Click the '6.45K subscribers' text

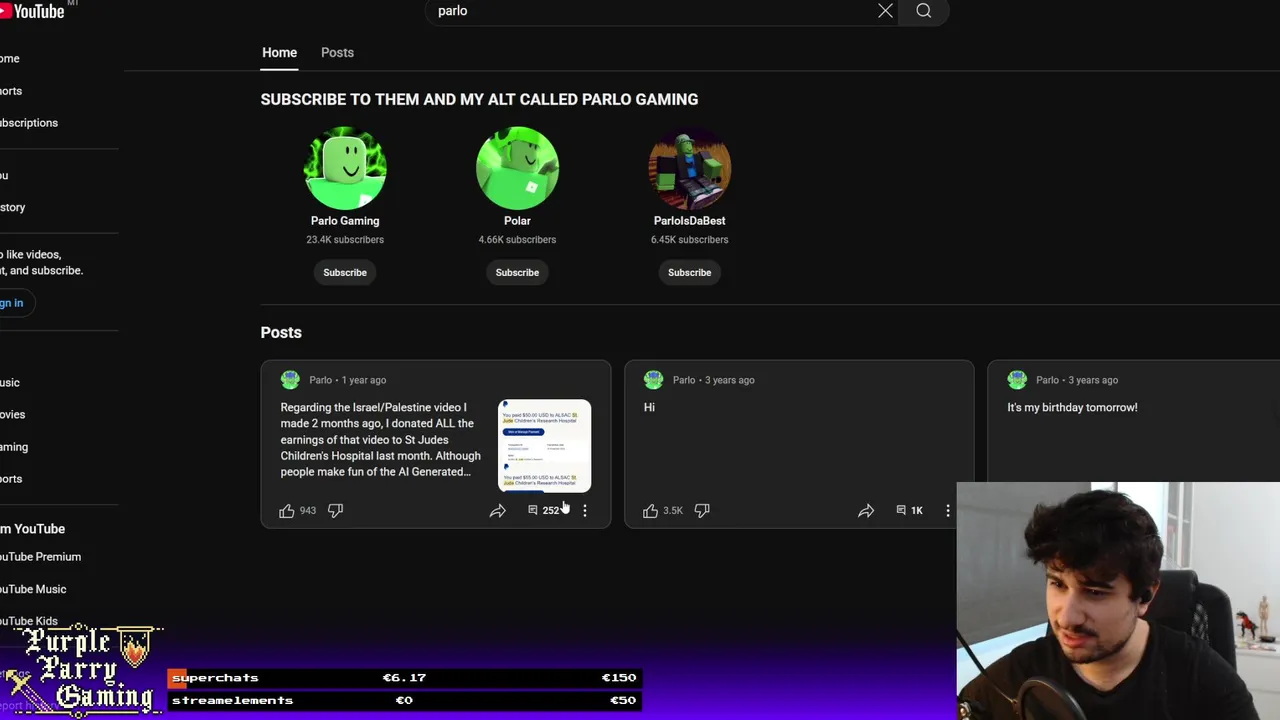pyautogui.click(x=689, y=240)
